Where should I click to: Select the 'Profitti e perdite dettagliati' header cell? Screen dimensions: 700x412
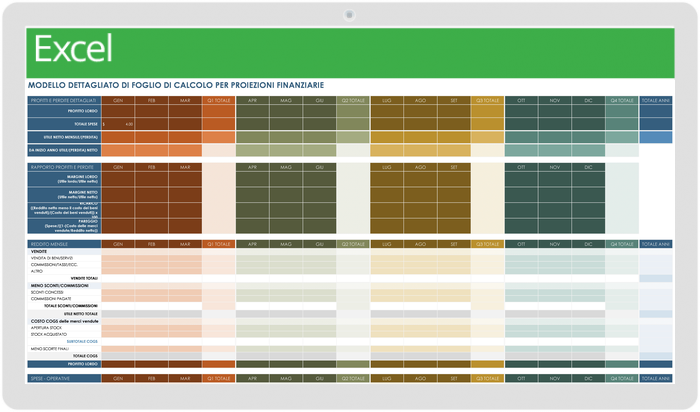64,100
